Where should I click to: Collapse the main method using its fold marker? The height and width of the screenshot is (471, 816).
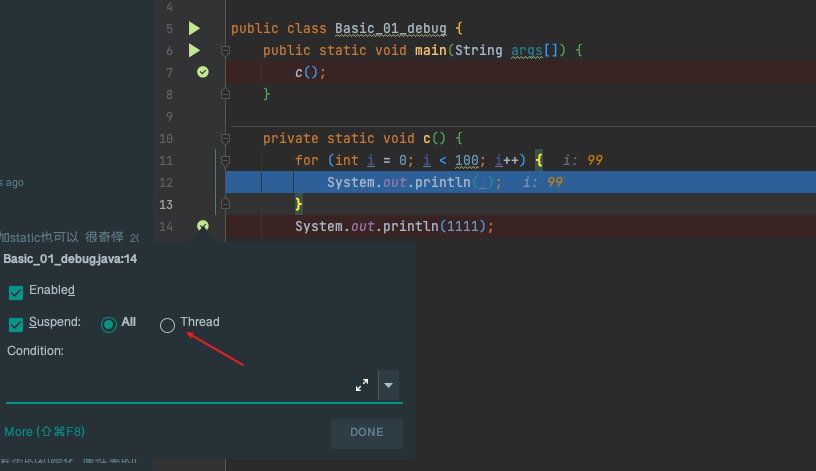(x=225, y=50)
